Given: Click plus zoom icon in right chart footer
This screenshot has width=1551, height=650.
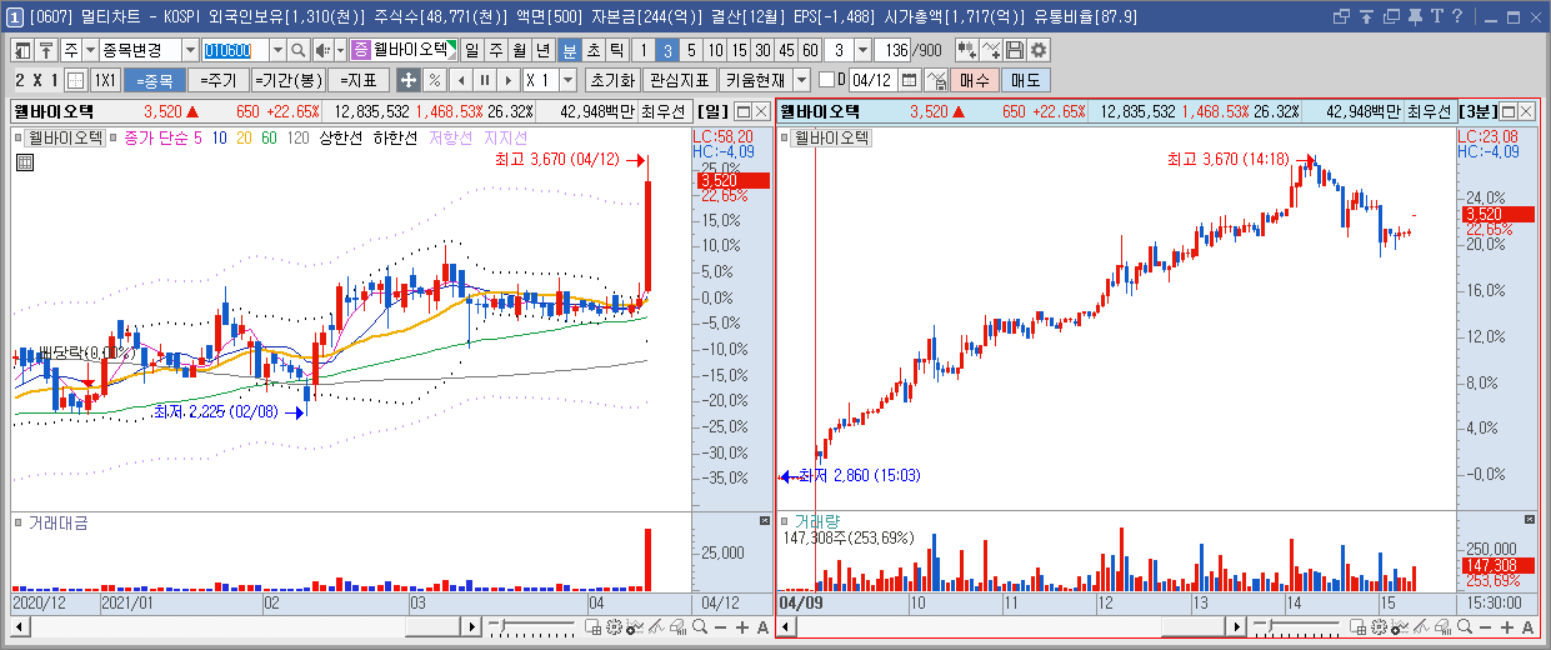Looking at the screenshot, I should (x=1508, y=627).
